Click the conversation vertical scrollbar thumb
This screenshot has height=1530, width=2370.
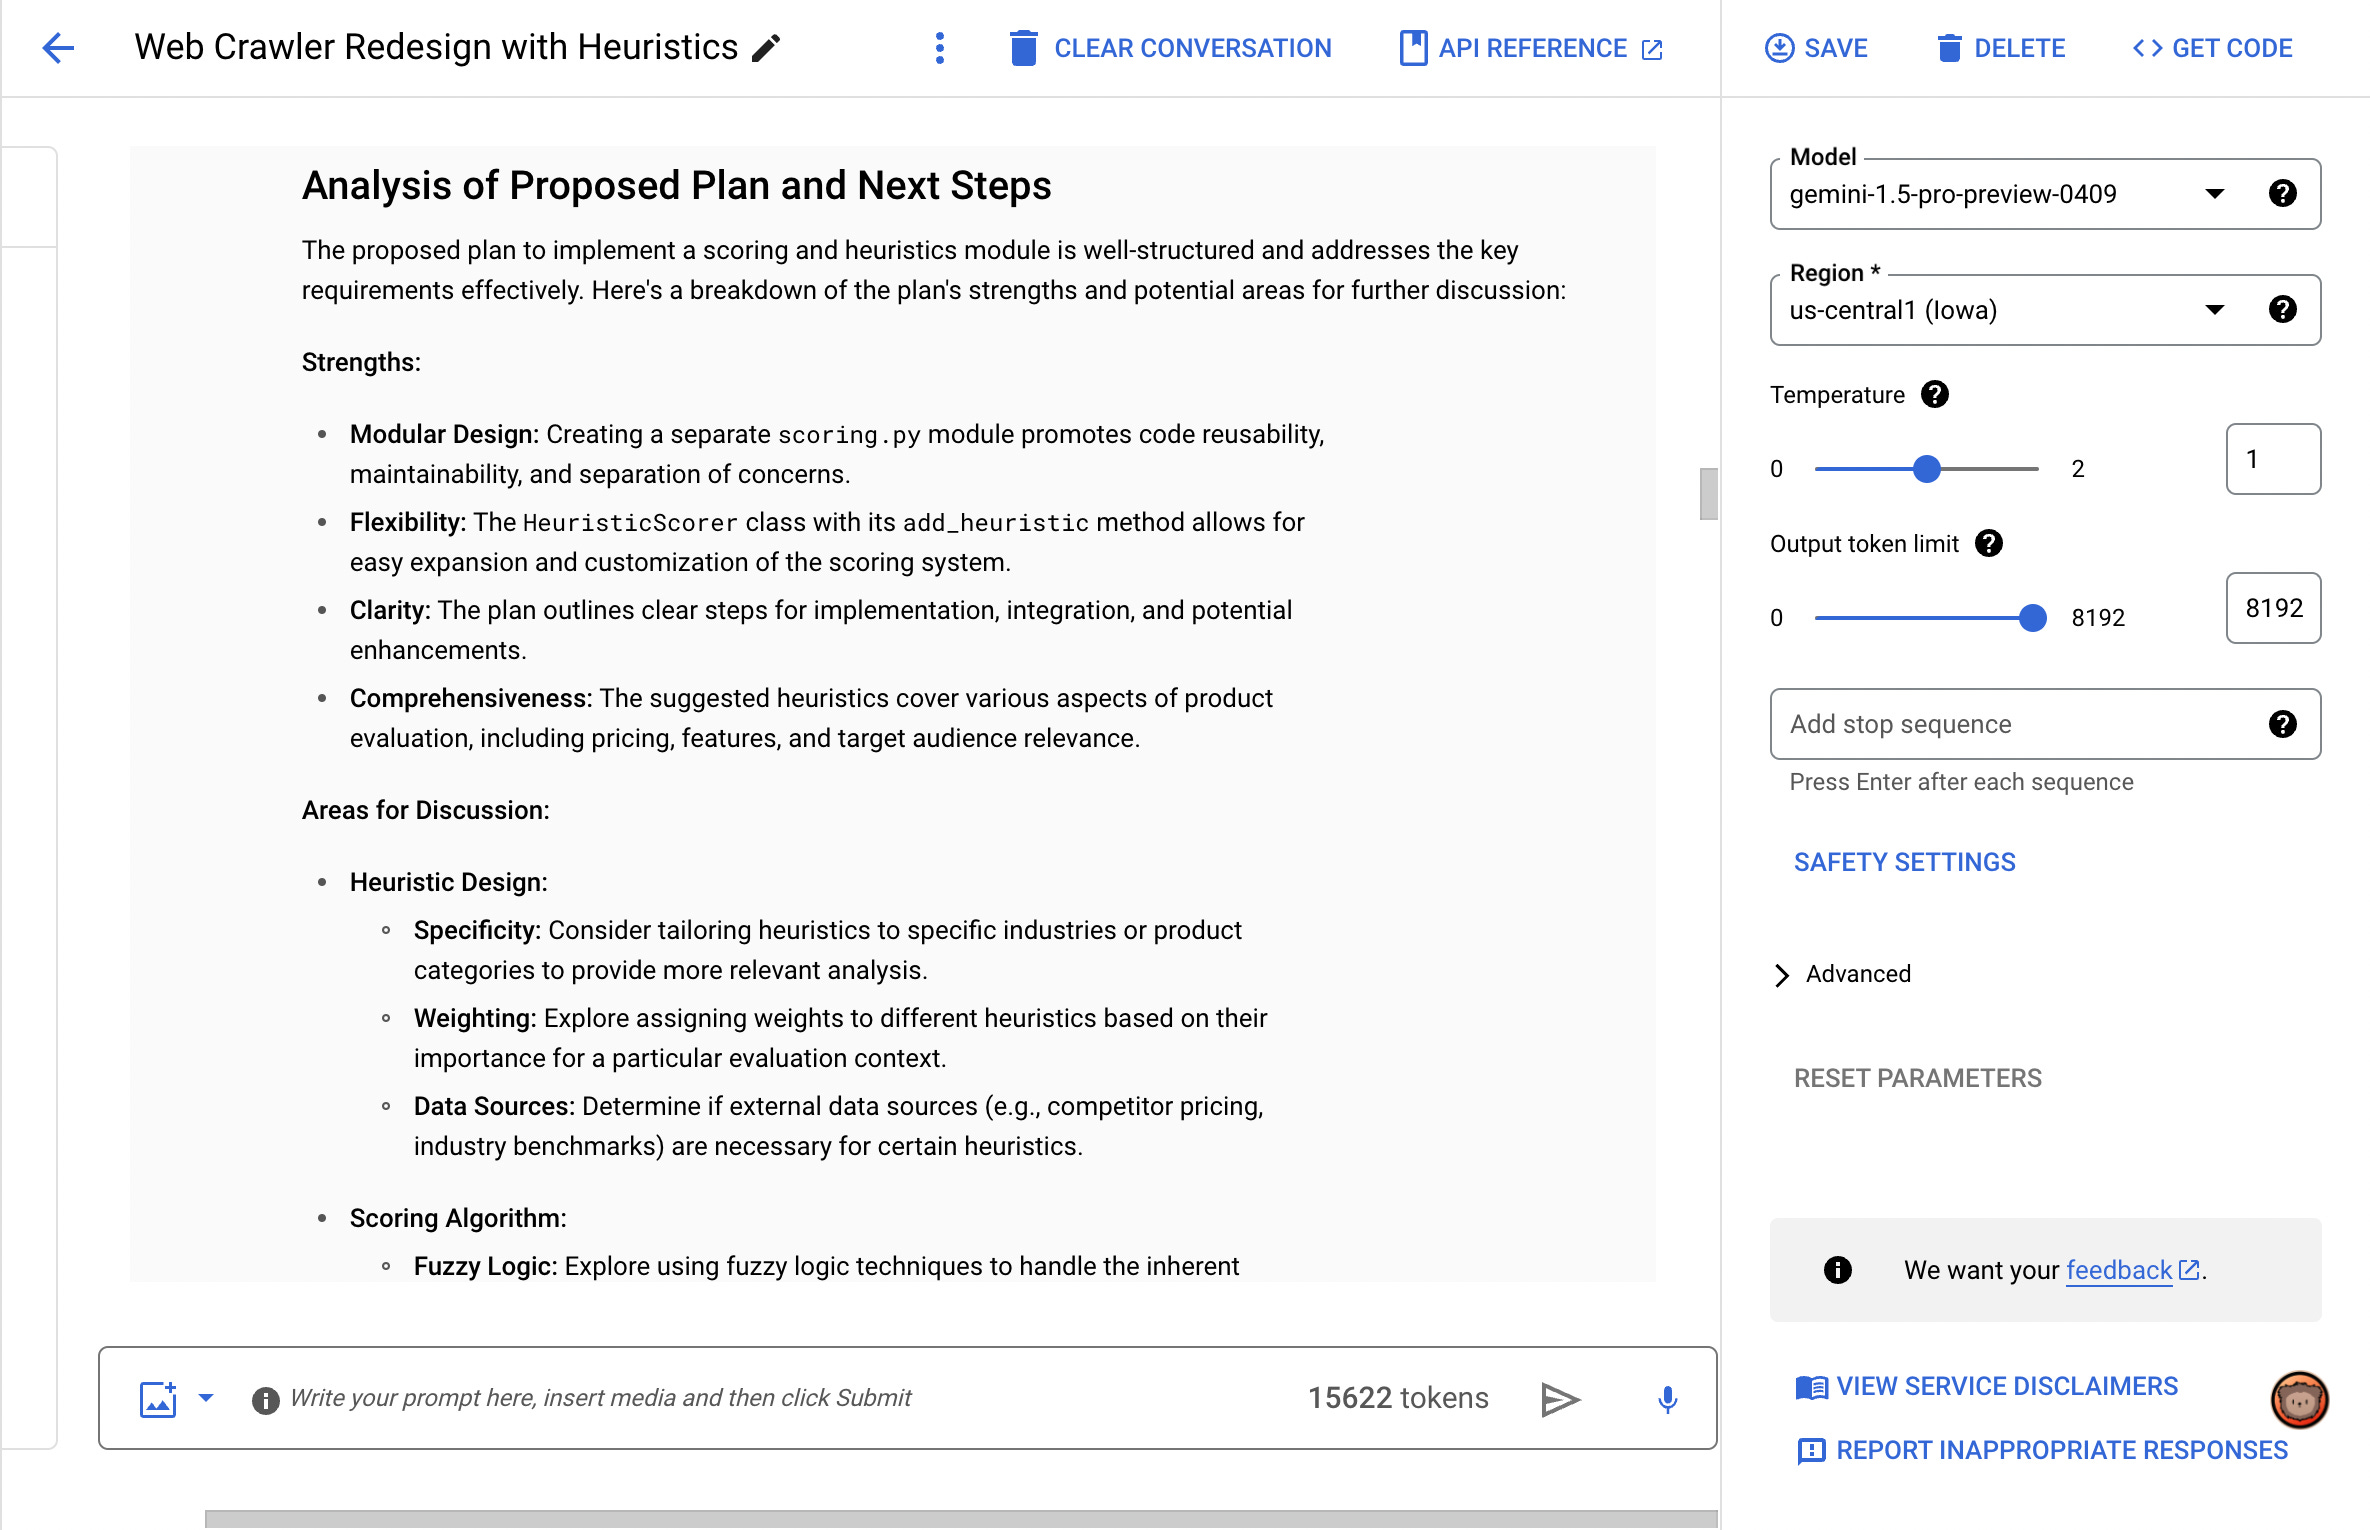1708,494
